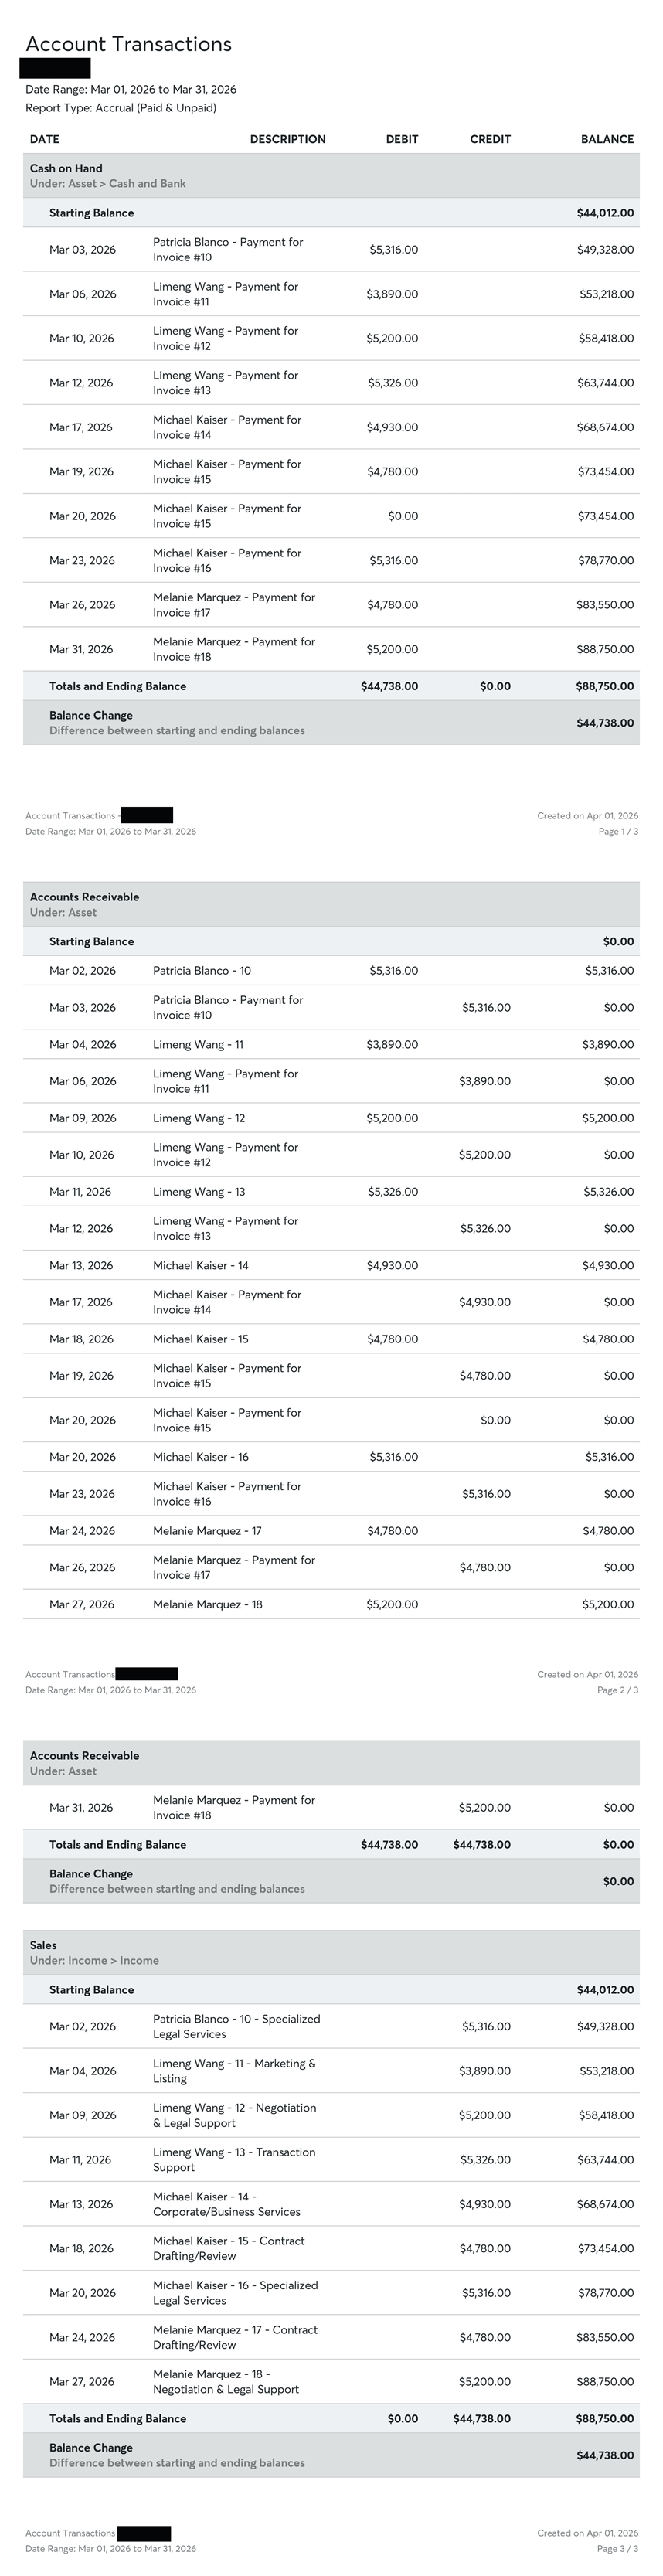Click Patricia Blanco - 10 - Specialized Legal Services entry
Image resolution: width=663 pixels, height=2576 pixels.
click(x=236, y=2026)
